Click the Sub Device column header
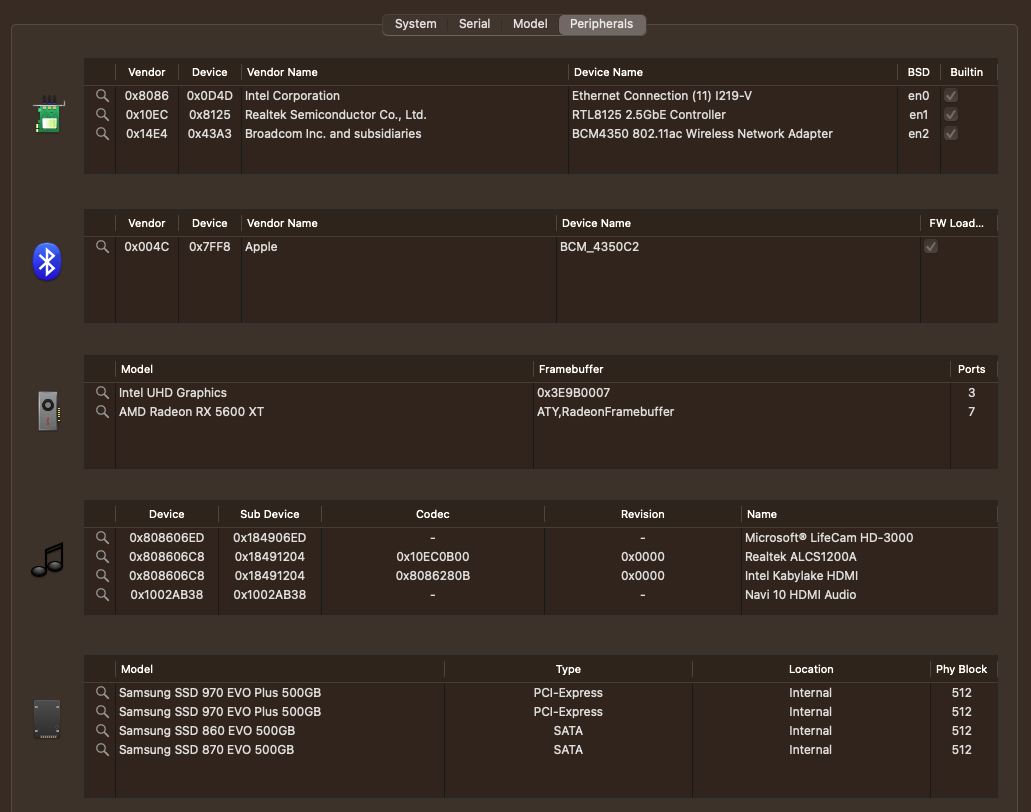 tap(270, 514)
